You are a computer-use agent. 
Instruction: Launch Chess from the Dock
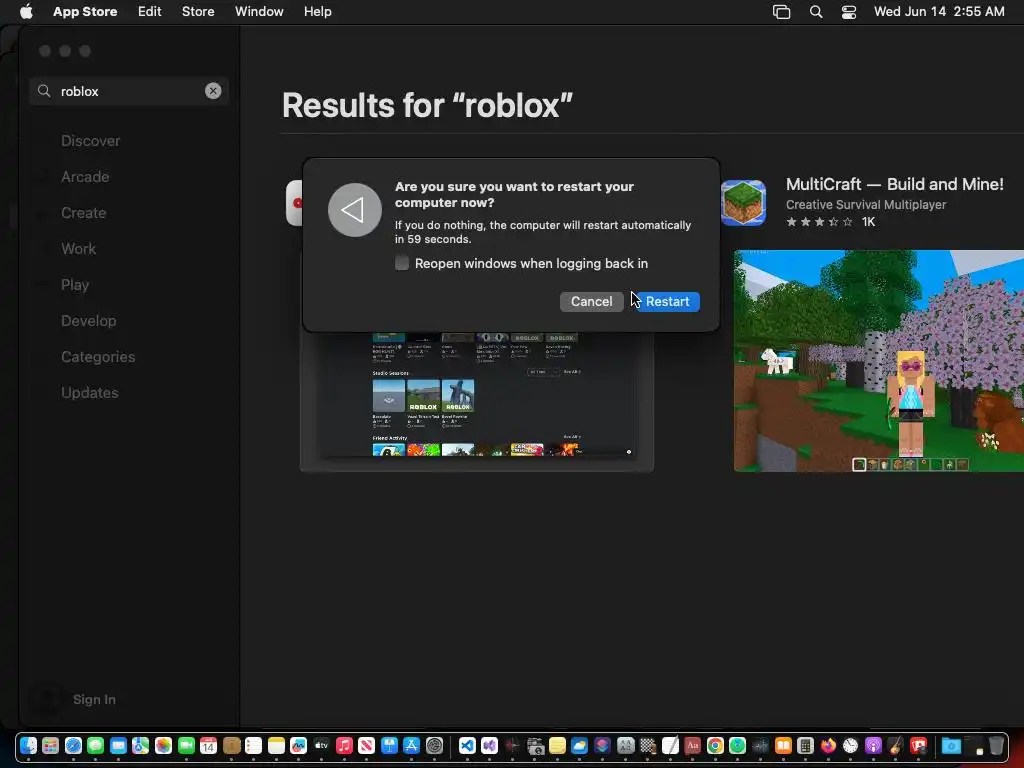pyautogui.click(x=648, y=745)
